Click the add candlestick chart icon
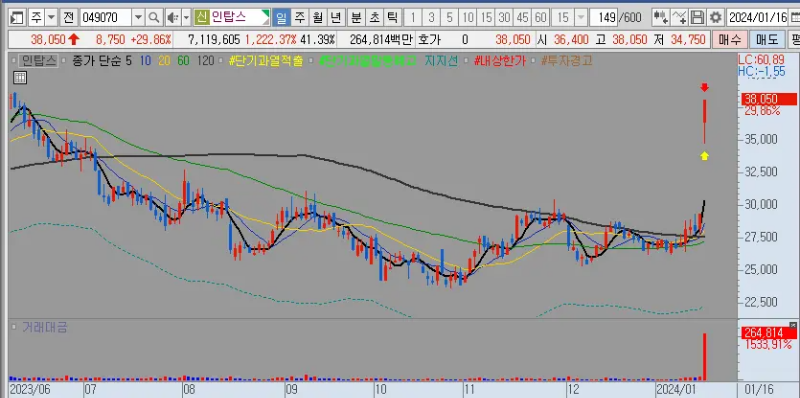 click(661, 18)
